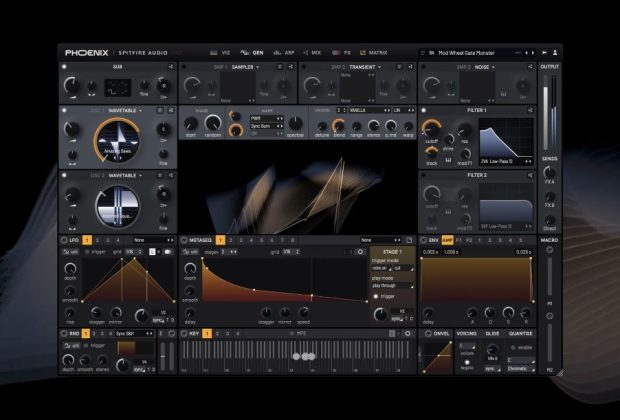Screen dimensions: 620x420
Task: Toggle OSC 2 Wavetable power
Action: tap(64, 175)
